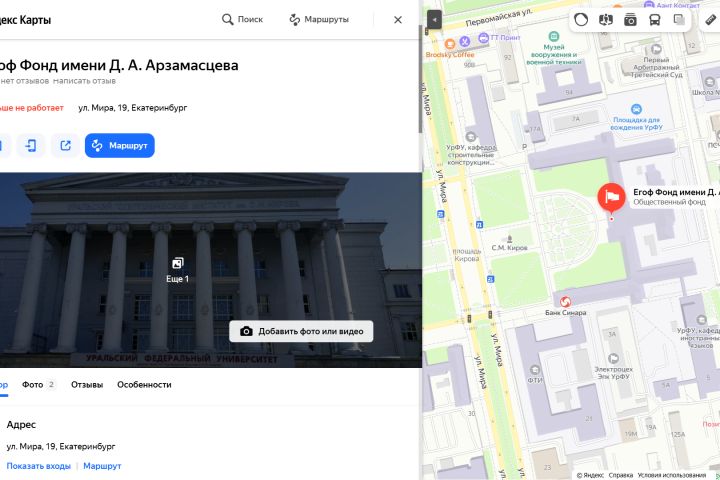720x480 pixels.
Task: Click the Первомайская ул. street label
Action: click(x=499, y=17)
